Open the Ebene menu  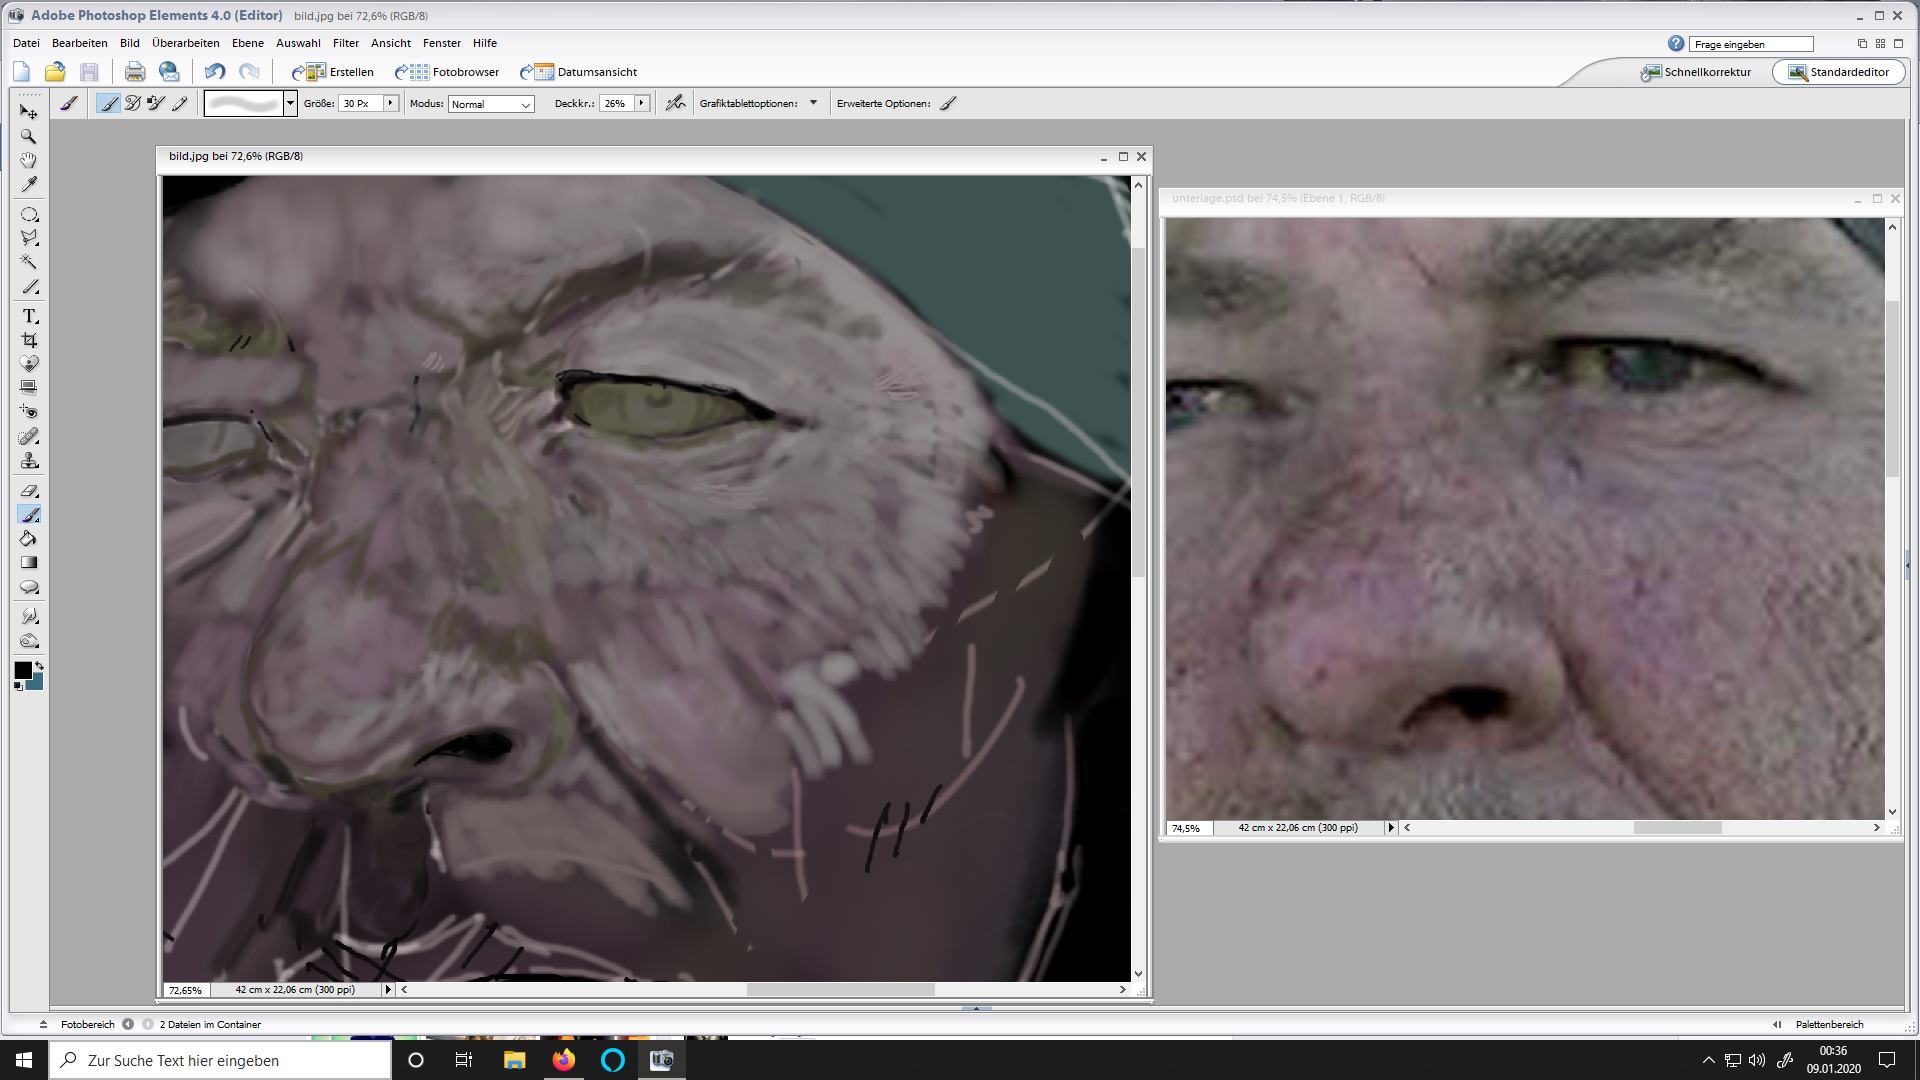[247, 43]
